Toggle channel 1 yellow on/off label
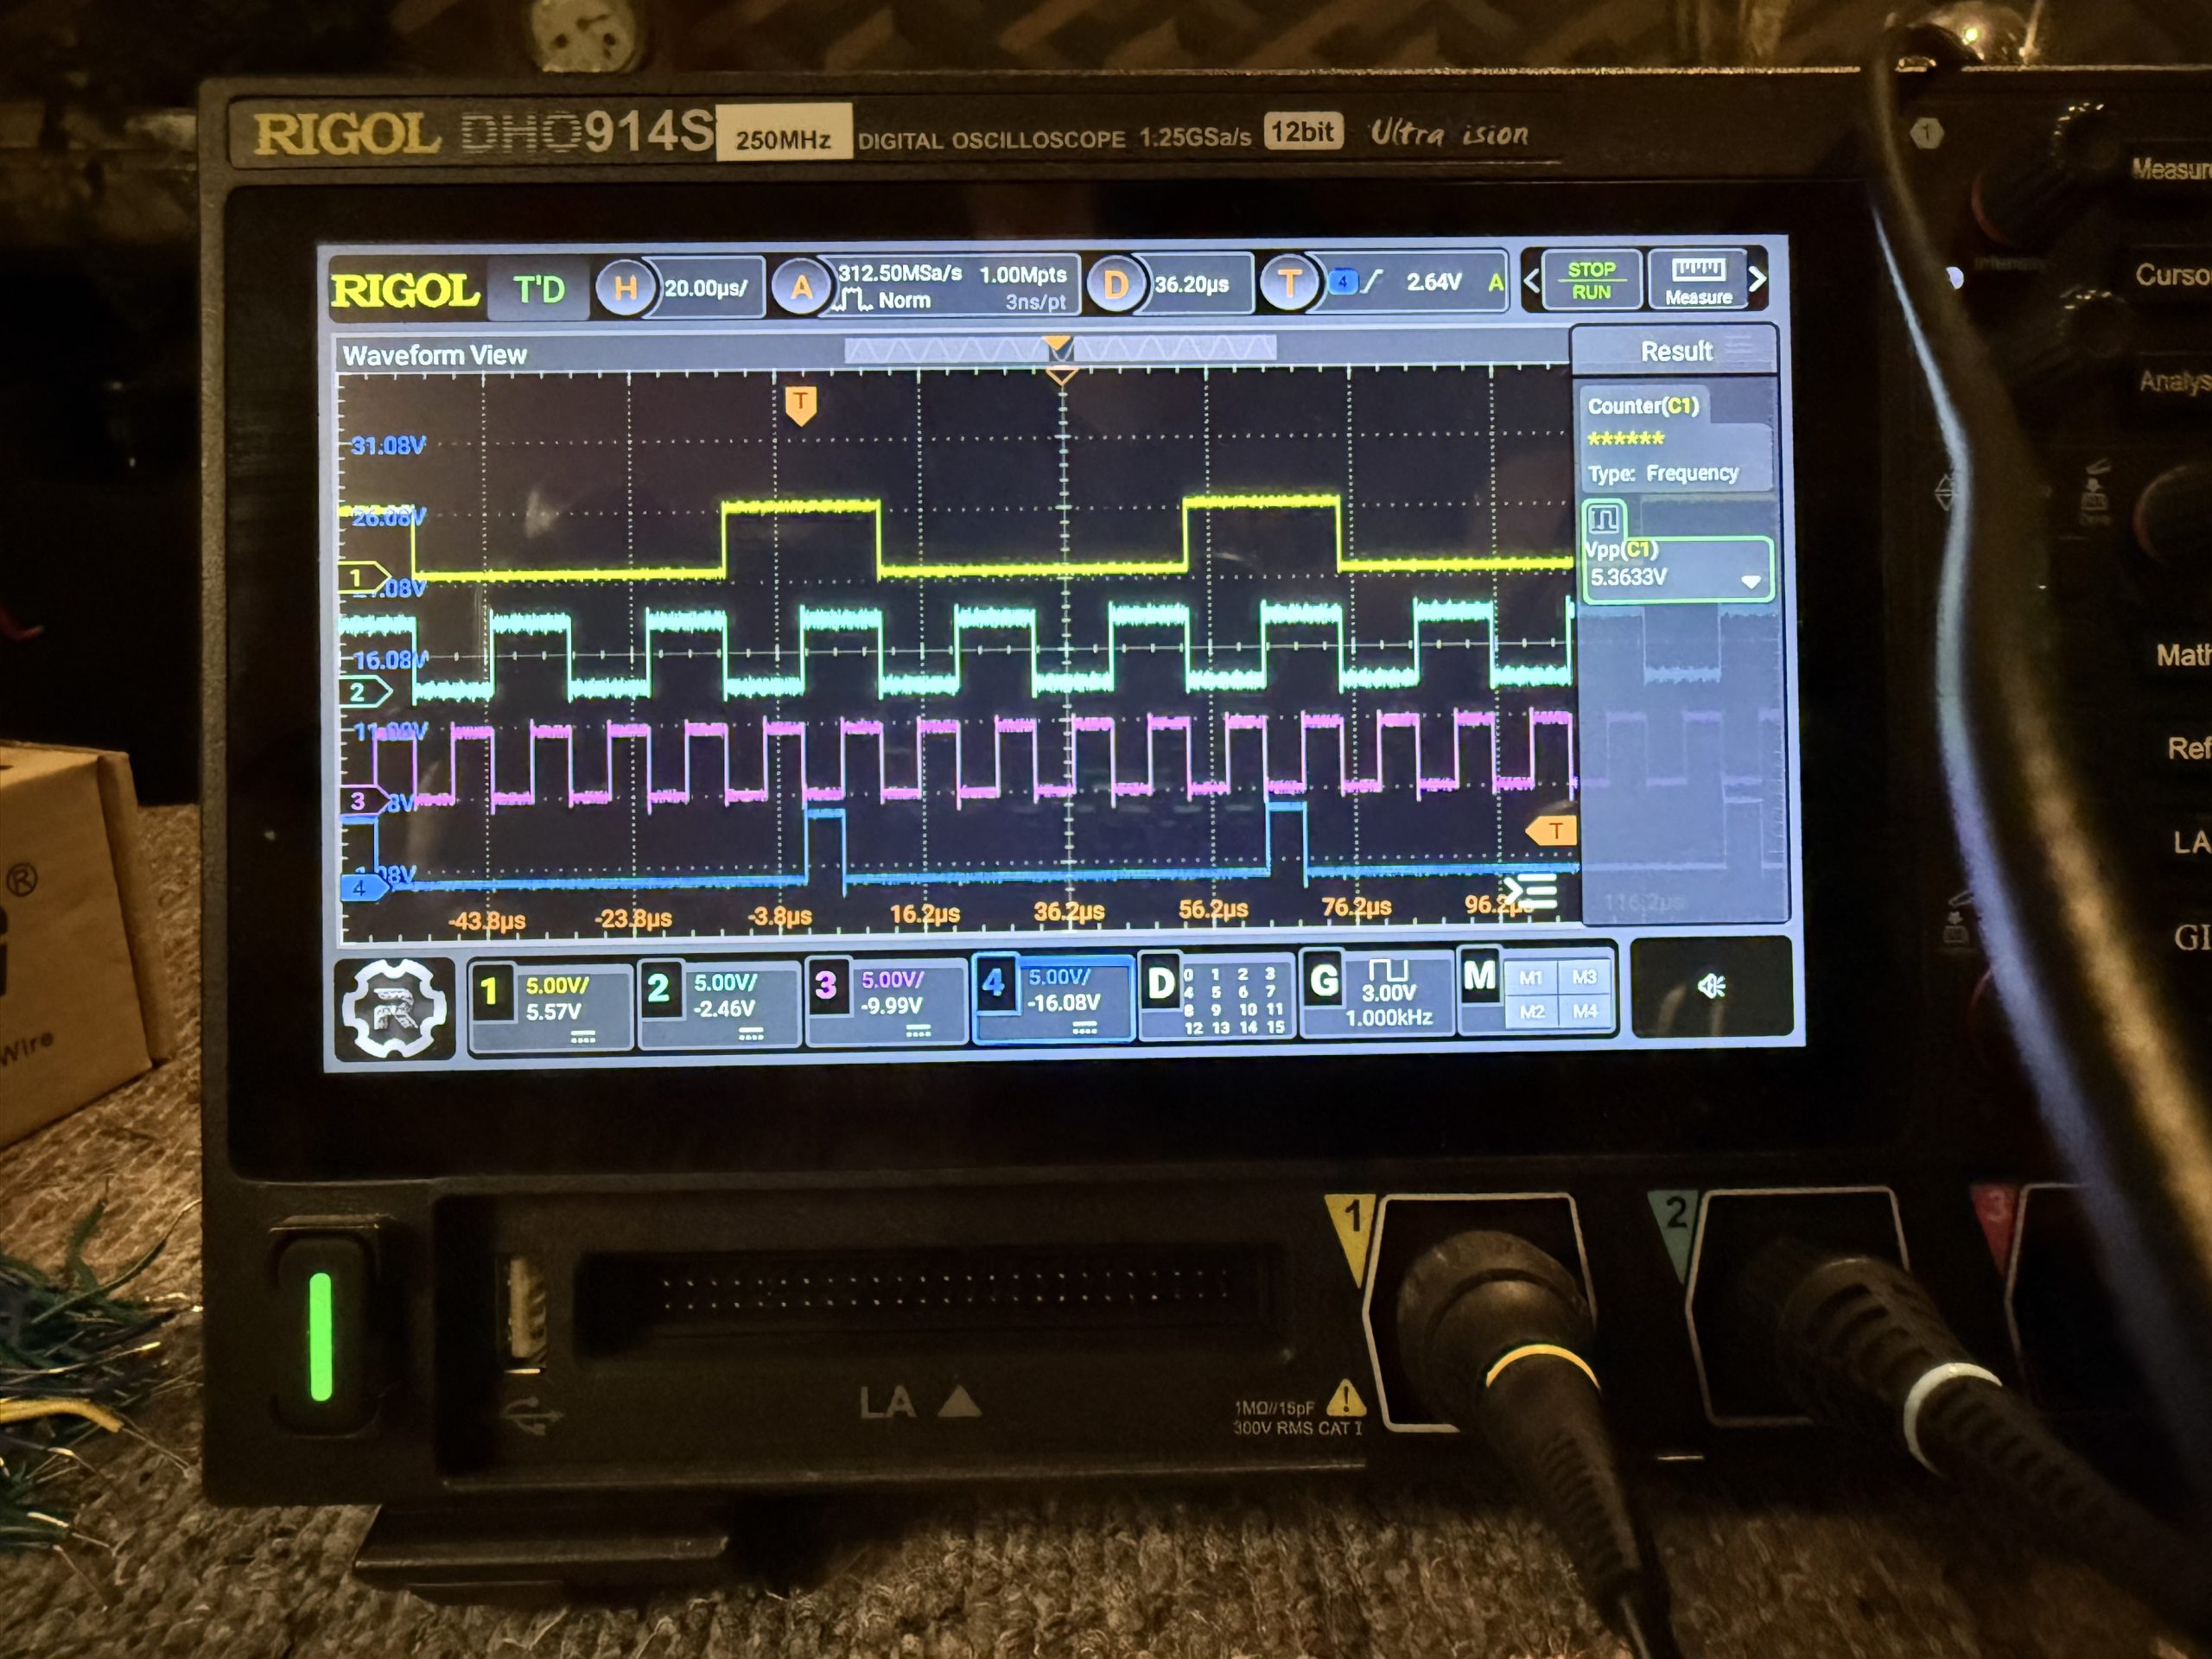2212x1659 pixels. click(x=490, y=992)
